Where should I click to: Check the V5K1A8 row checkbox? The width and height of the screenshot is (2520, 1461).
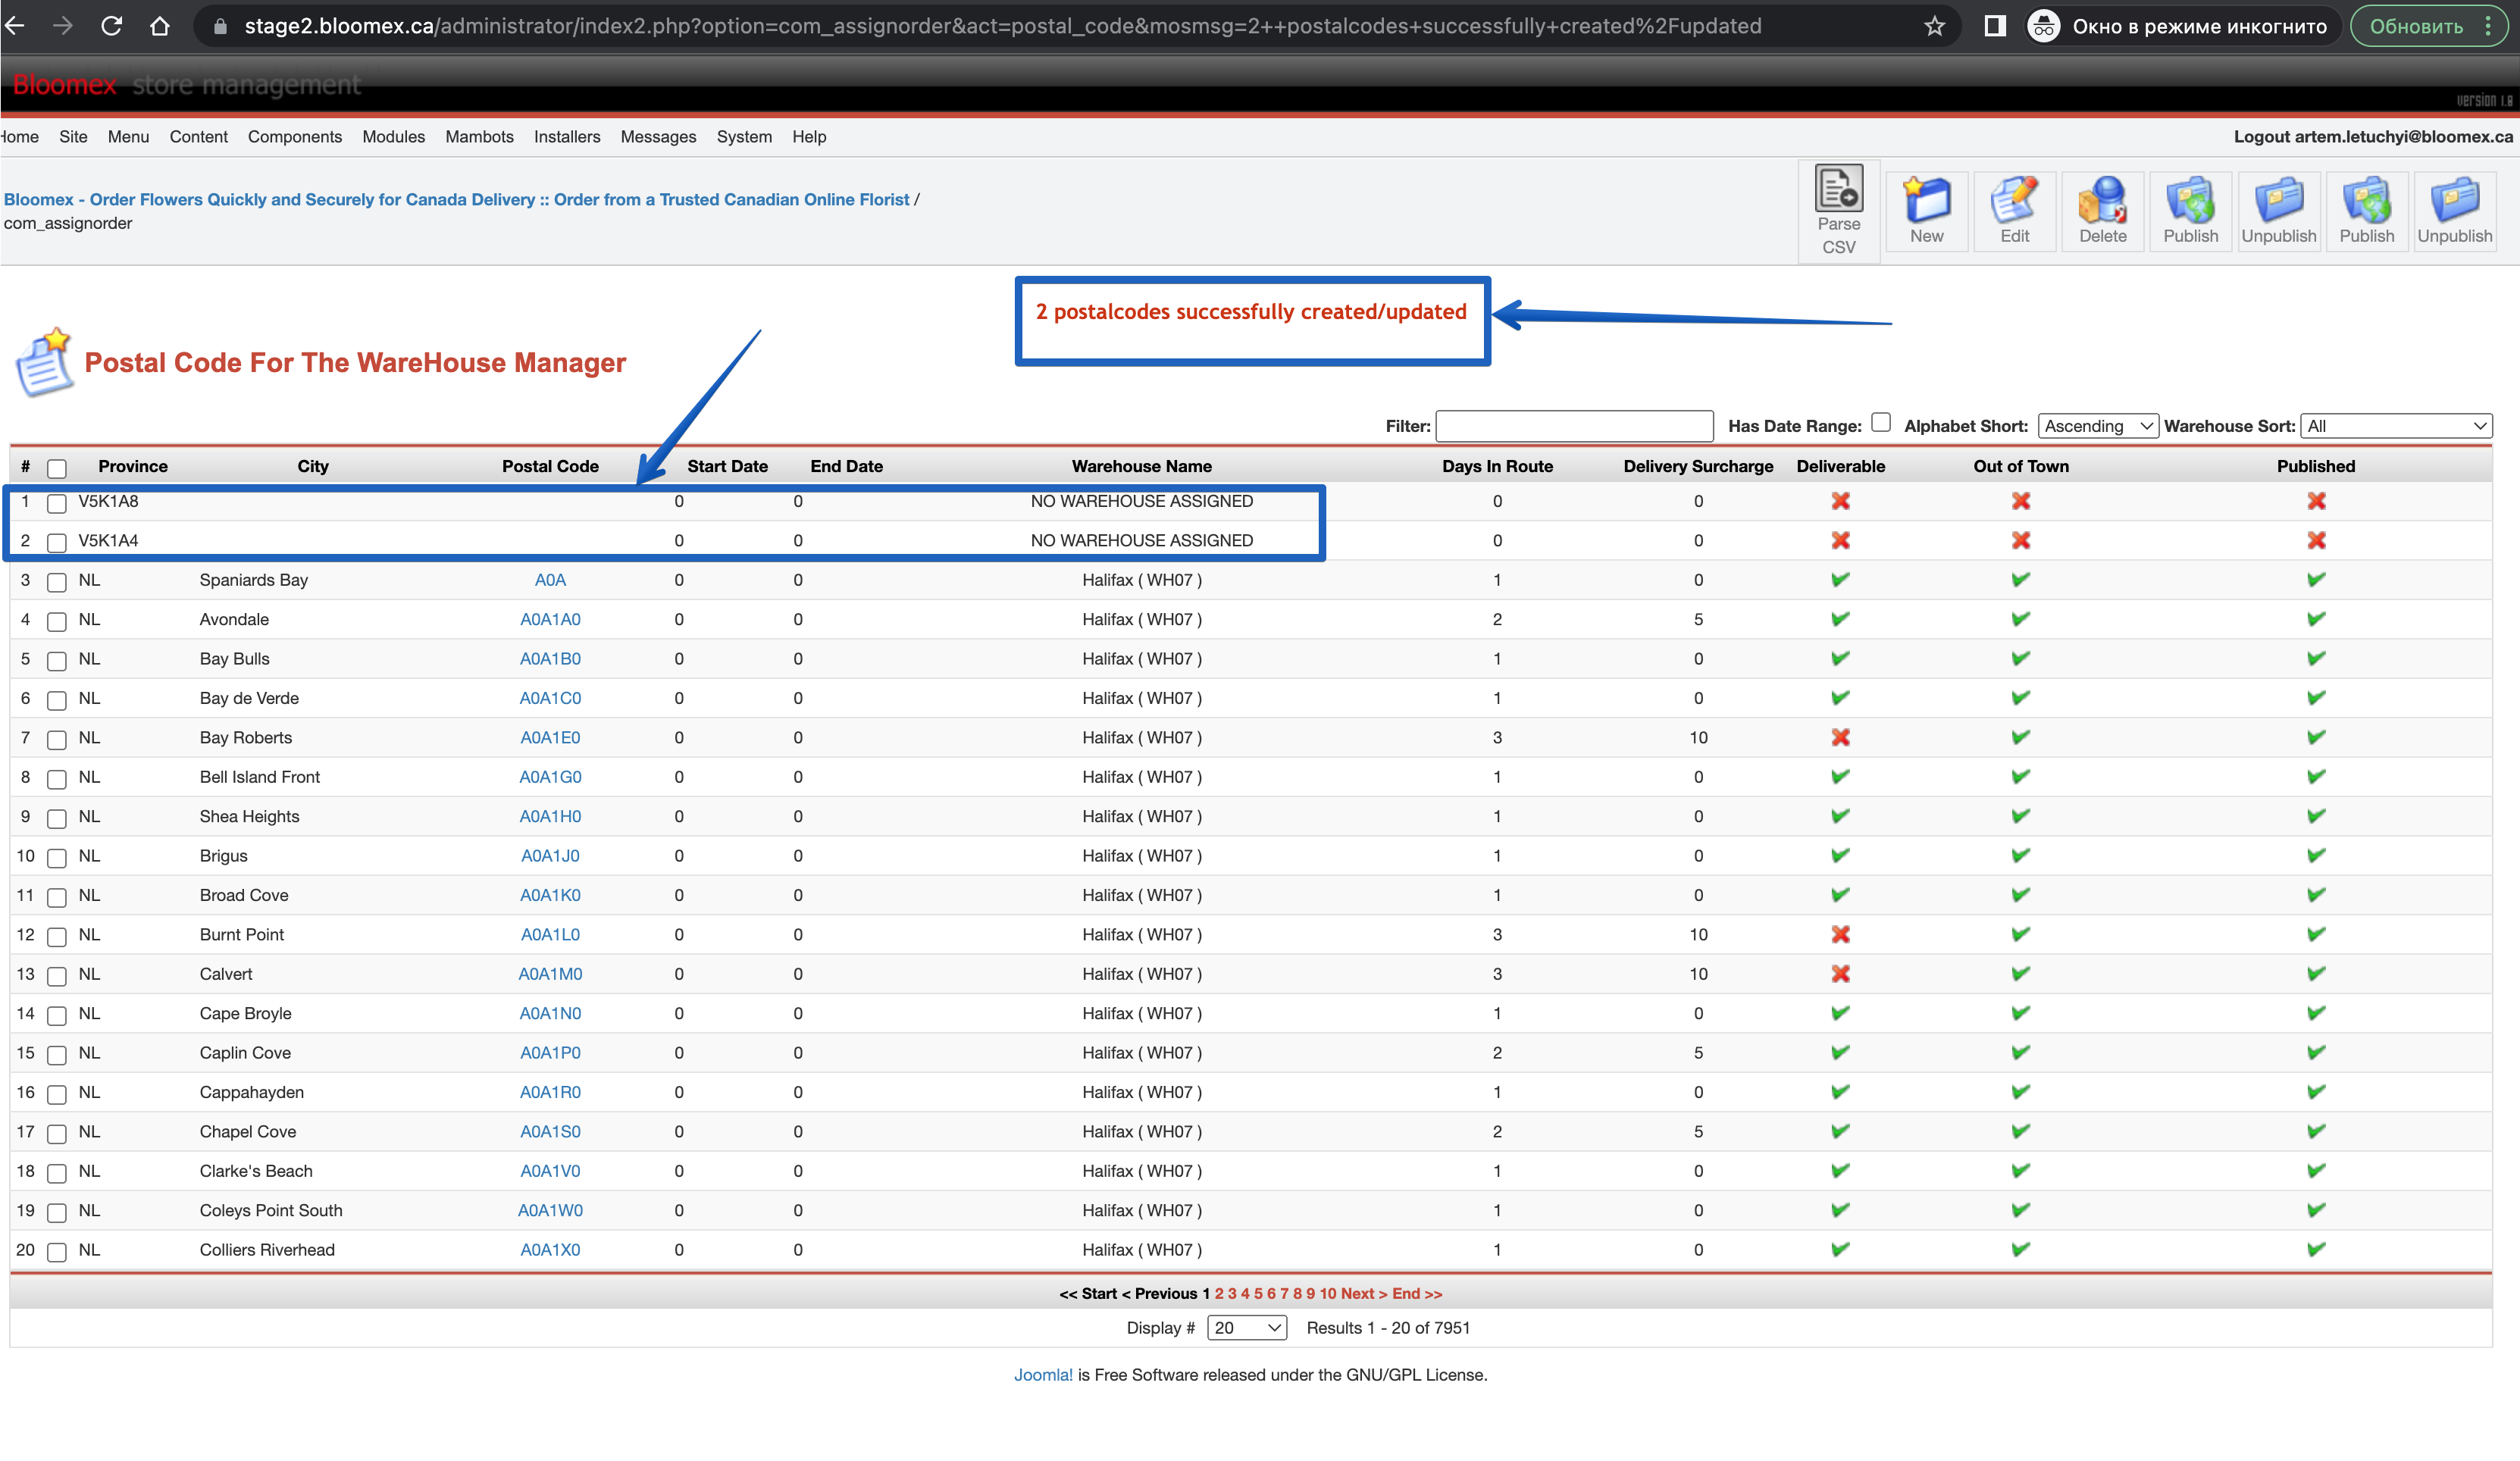(x=57, y=503)
